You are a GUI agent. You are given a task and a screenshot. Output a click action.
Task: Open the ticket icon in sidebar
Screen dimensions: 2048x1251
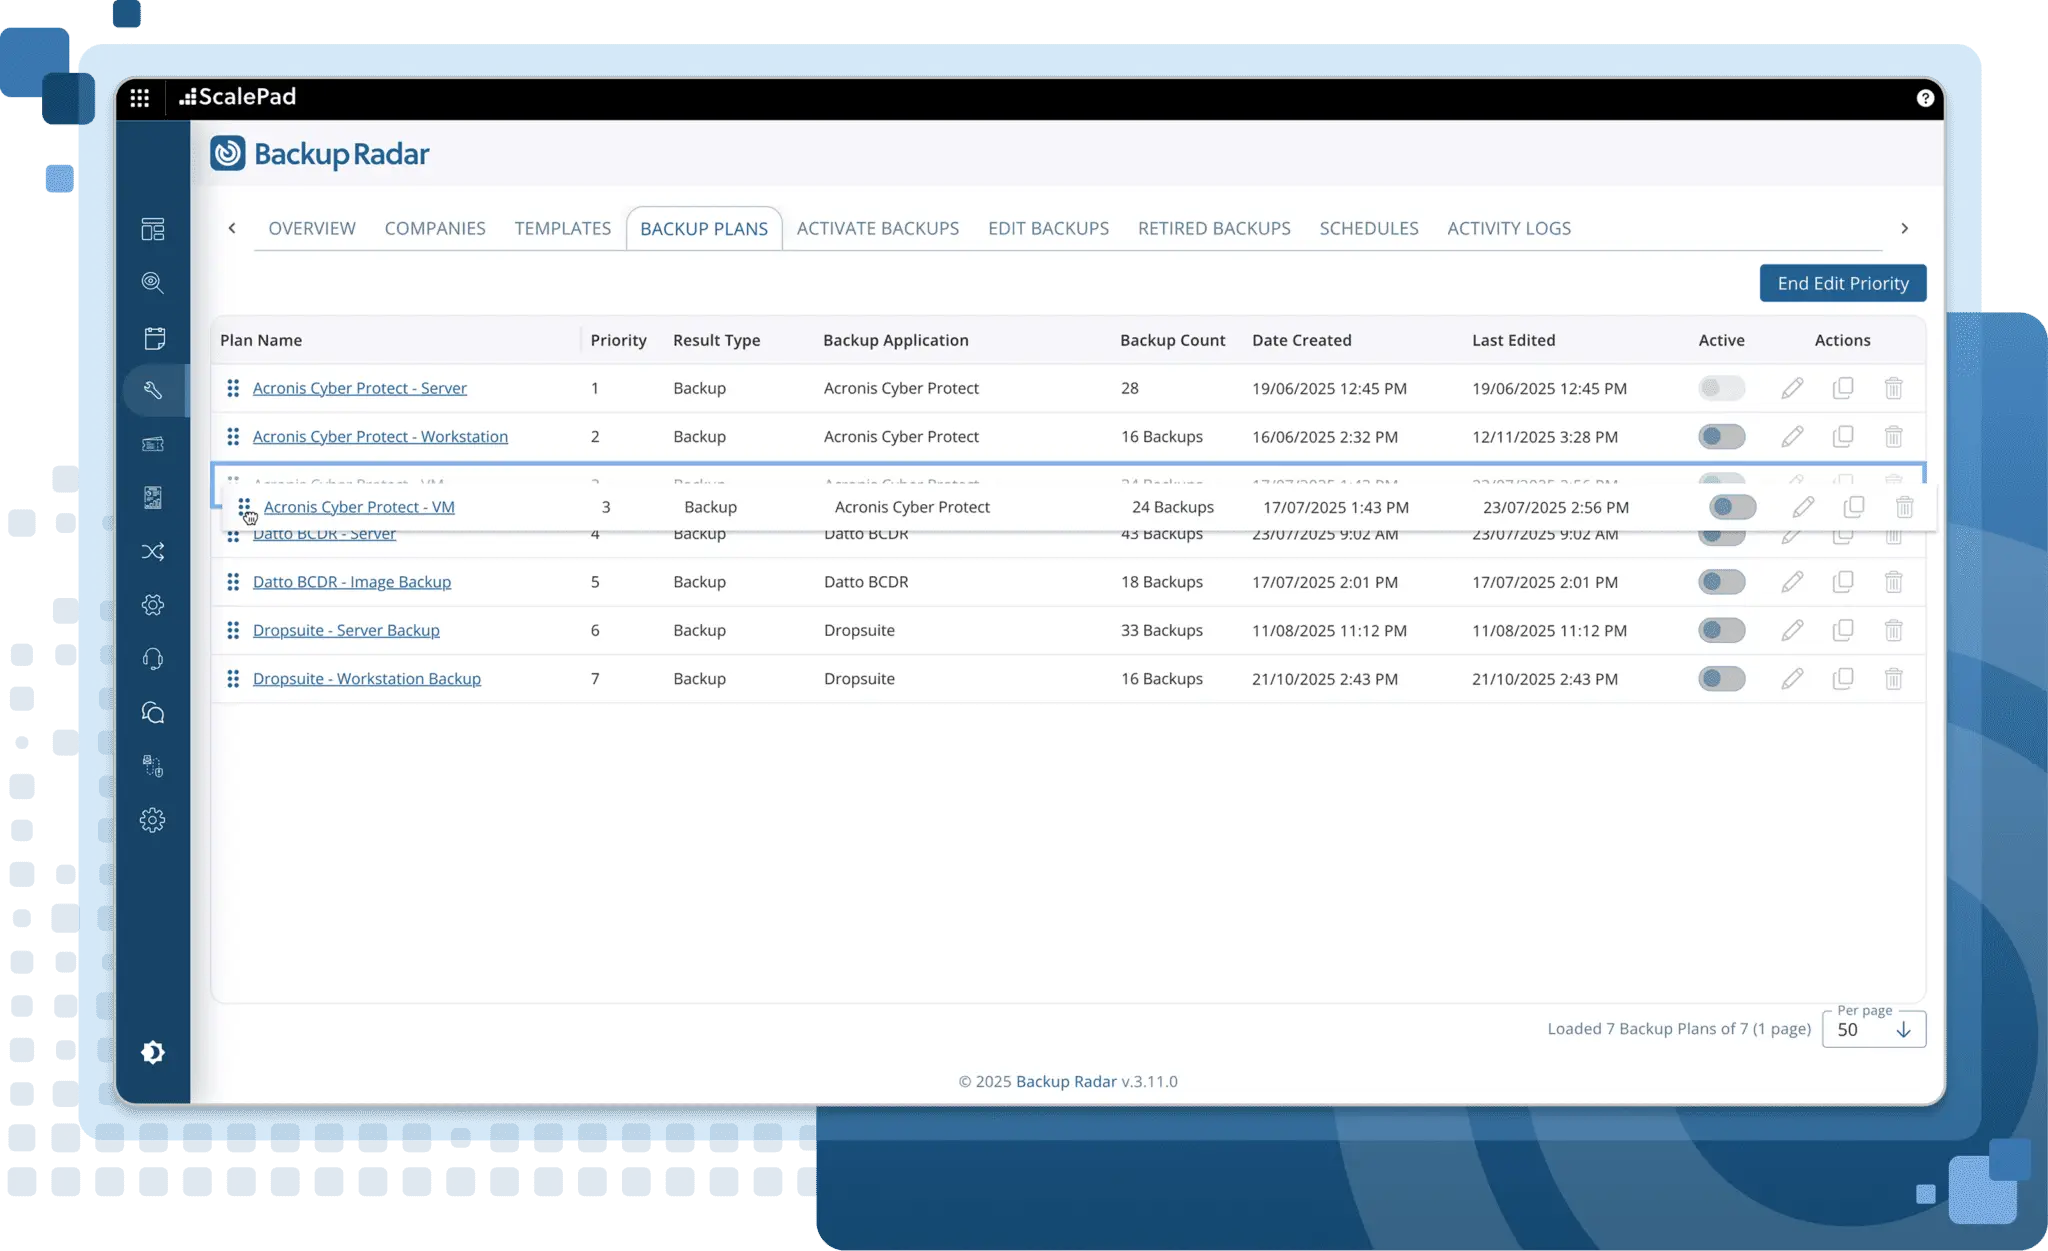(153, 444)
